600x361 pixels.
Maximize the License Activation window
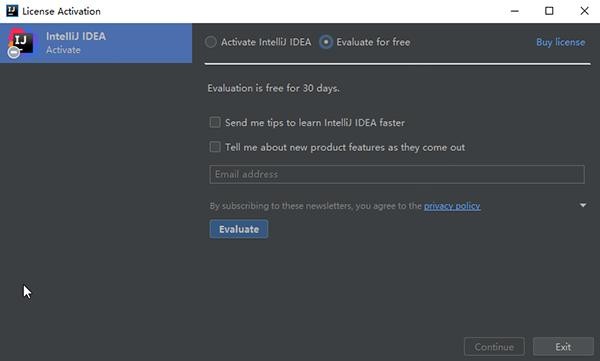(549, 11)
